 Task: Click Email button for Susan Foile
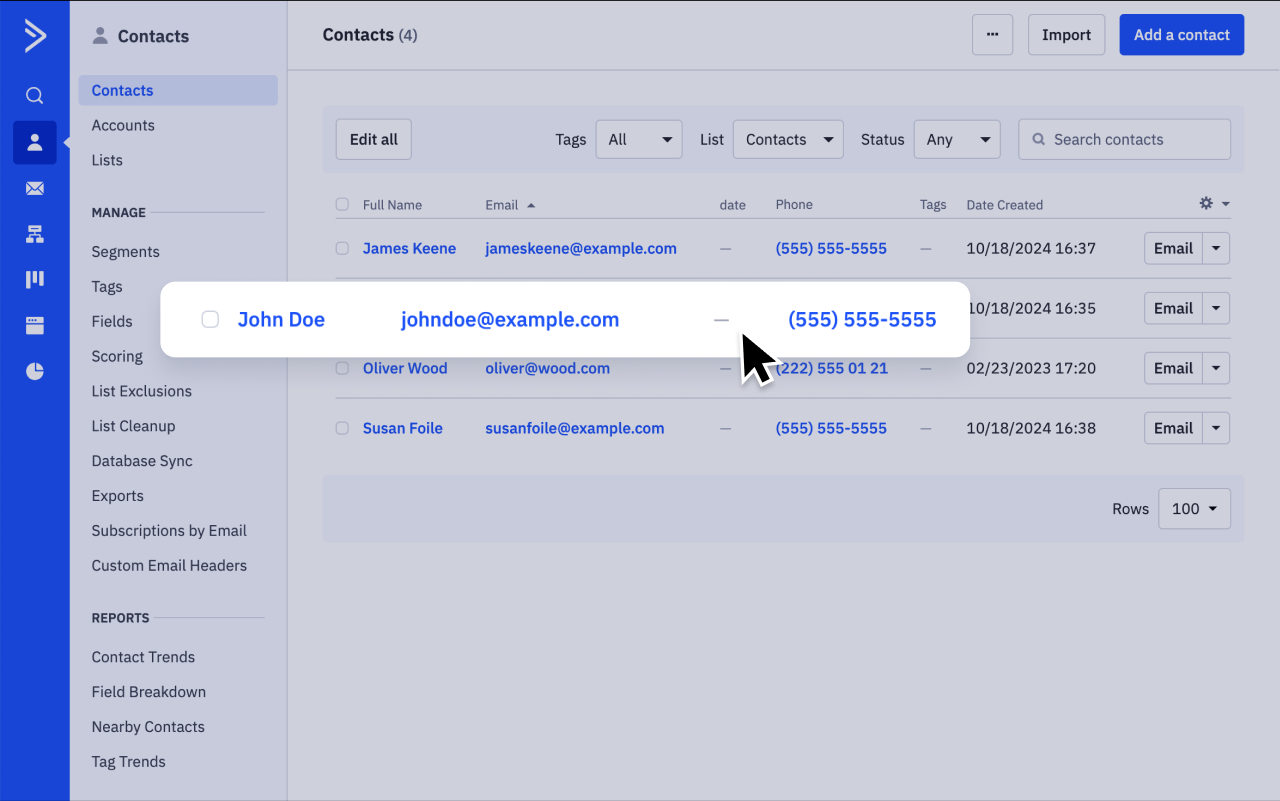(1173, 428)
